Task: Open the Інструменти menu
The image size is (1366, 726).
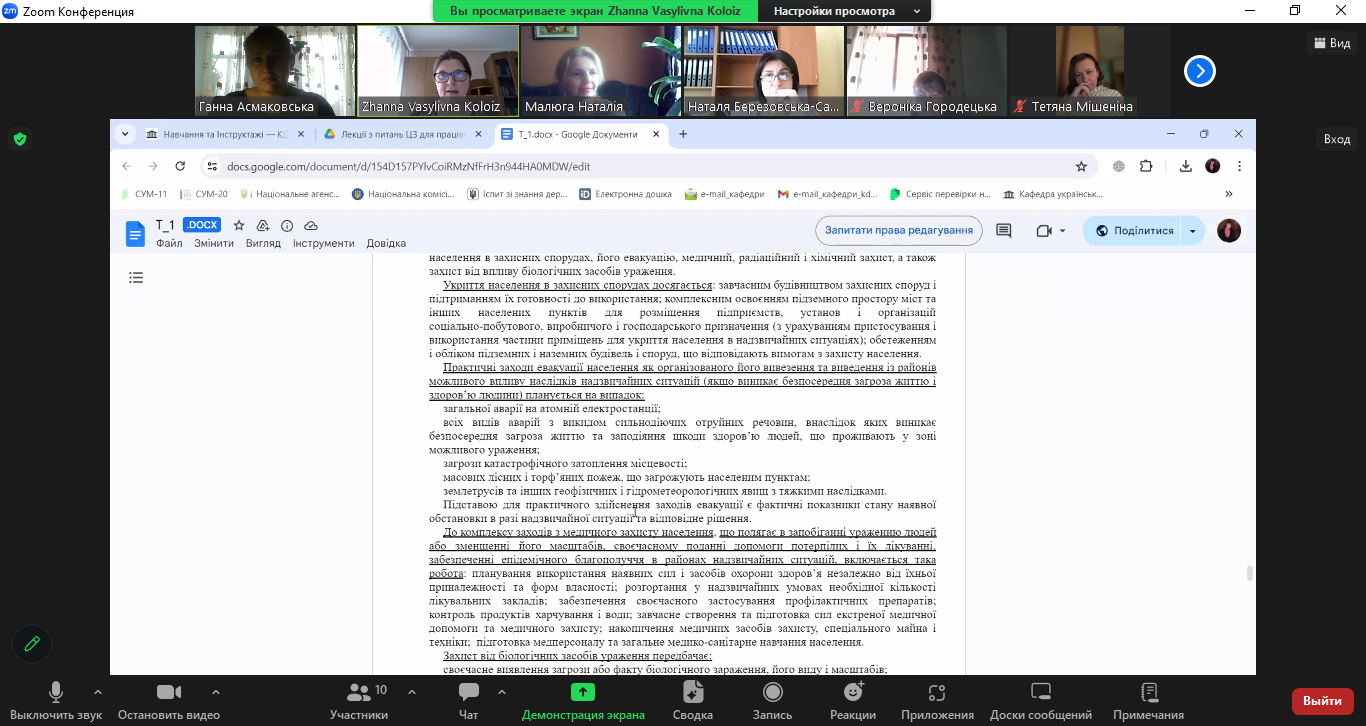Action: coord(323,243)
